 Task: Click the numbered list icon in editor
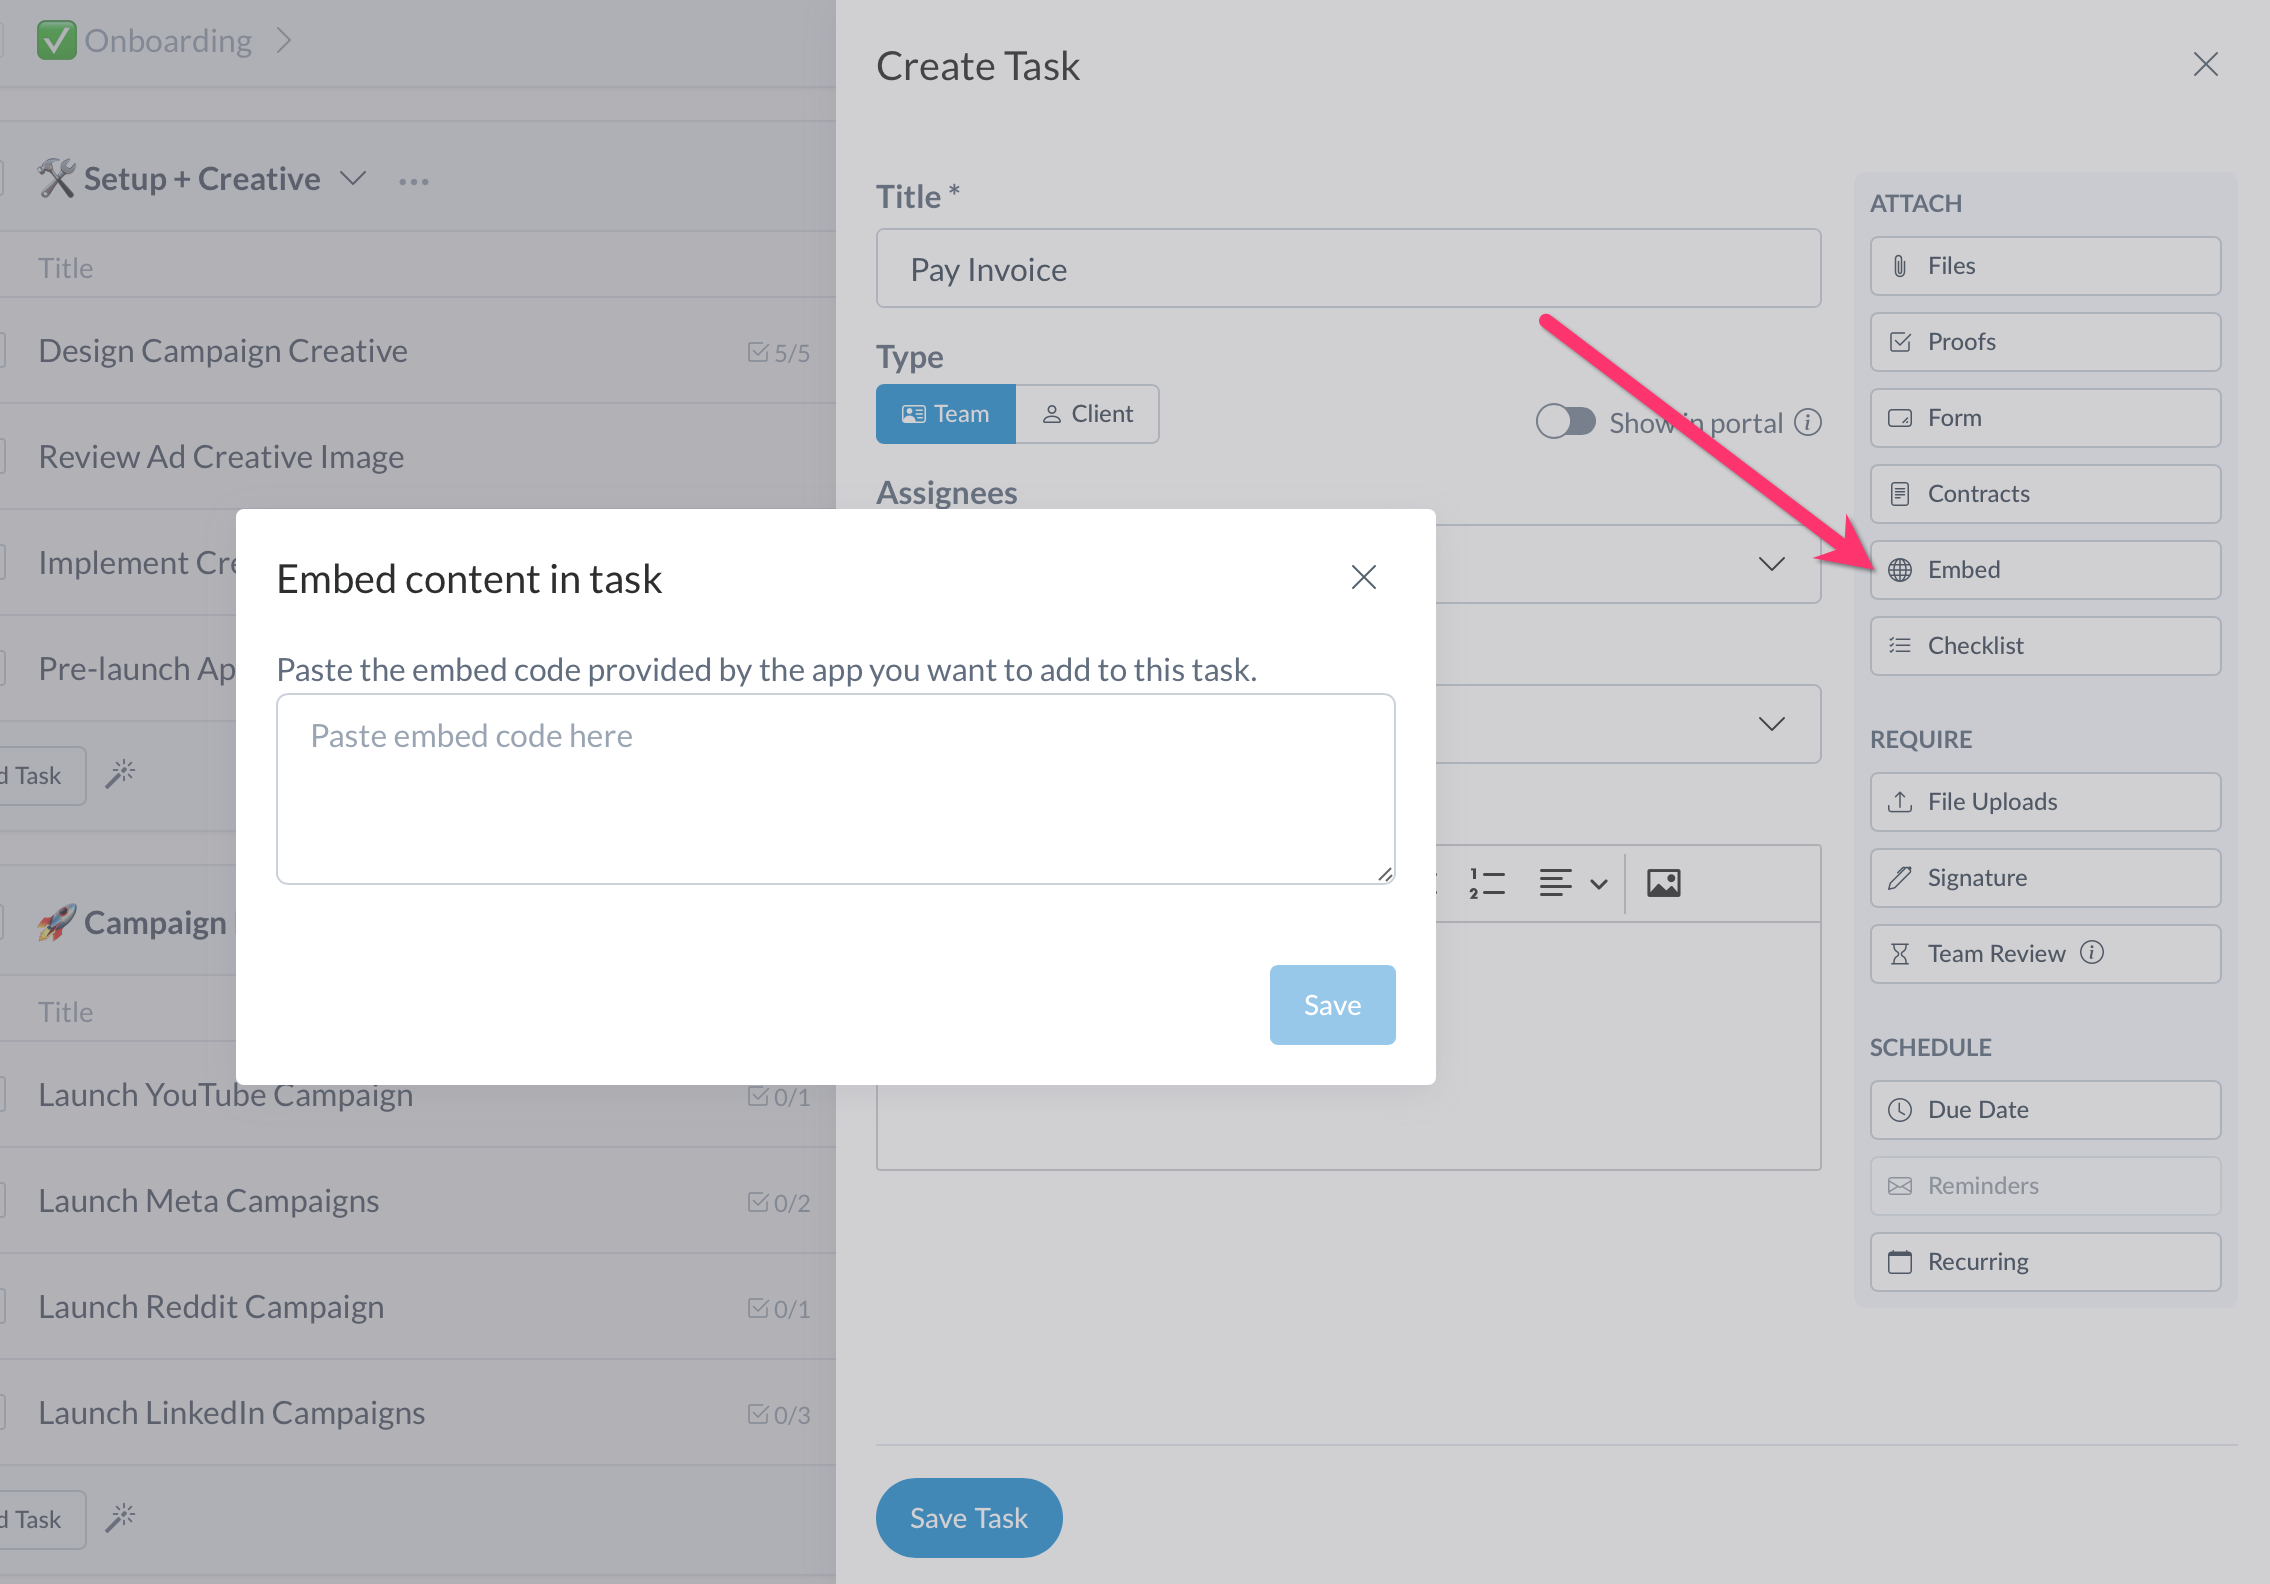[x=1487, y=883]
